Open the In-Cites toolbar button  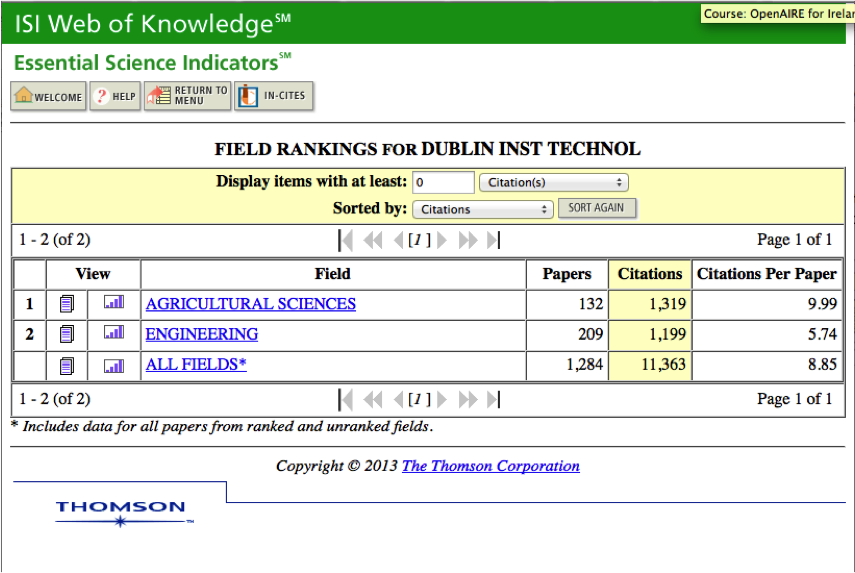tap(274, 96)
